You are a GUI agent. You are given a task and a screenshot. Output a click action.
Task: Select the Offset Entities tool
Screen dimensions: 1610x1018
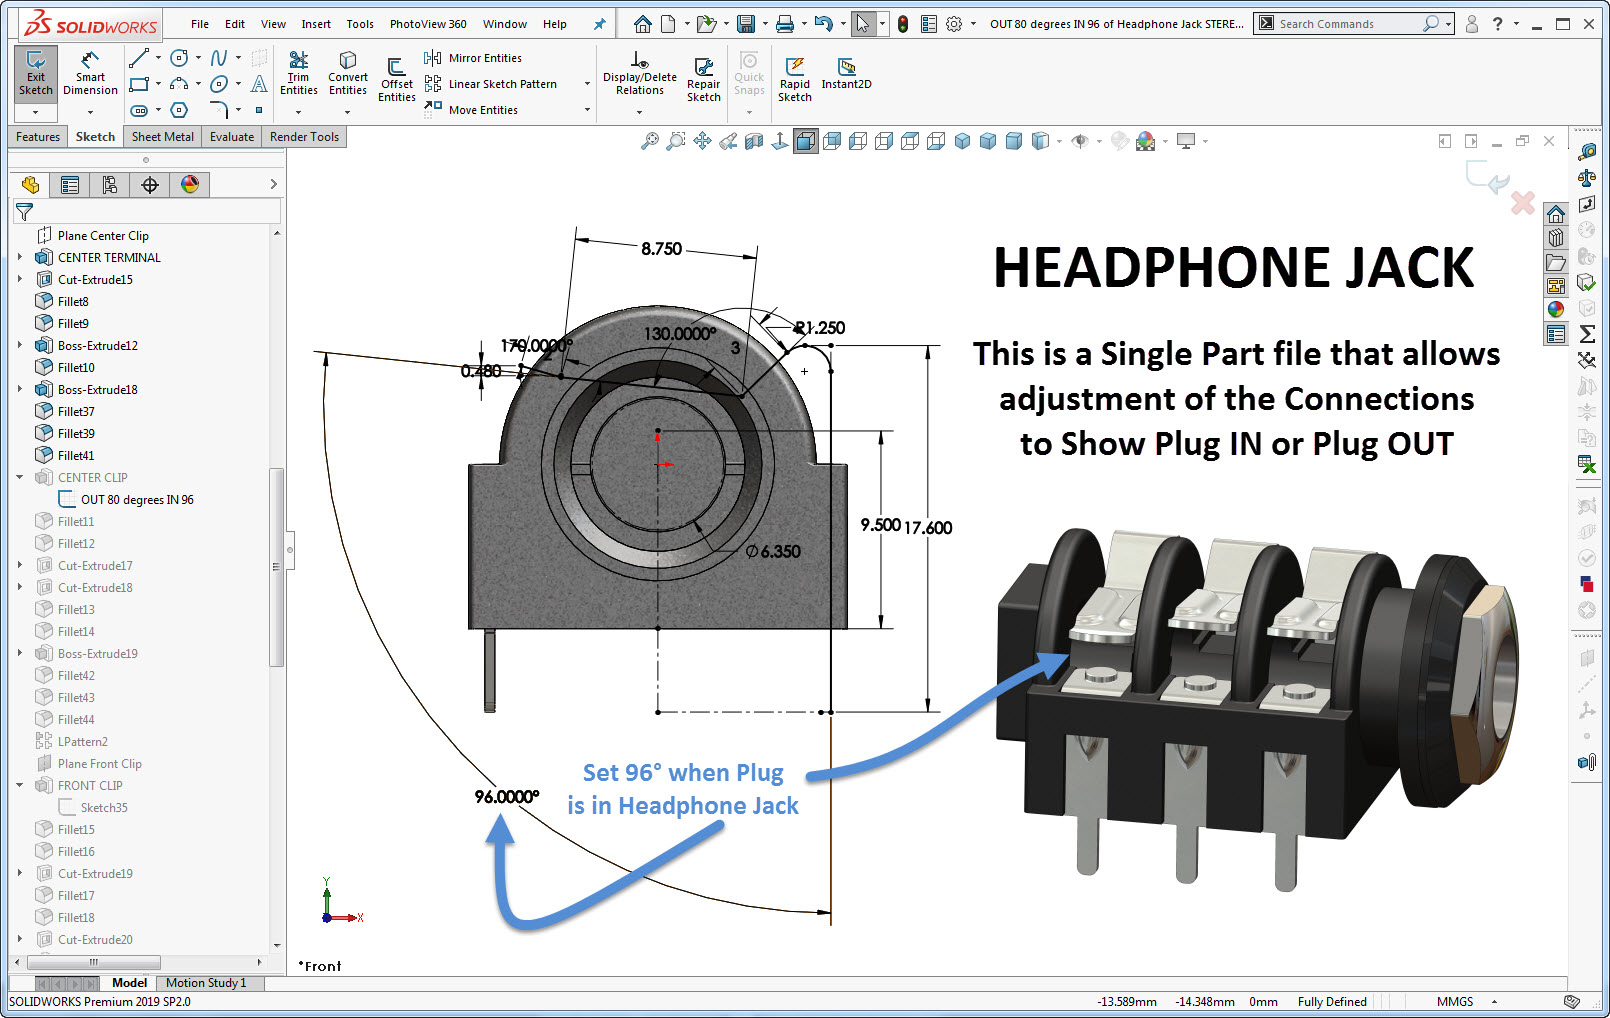(396, 78)
